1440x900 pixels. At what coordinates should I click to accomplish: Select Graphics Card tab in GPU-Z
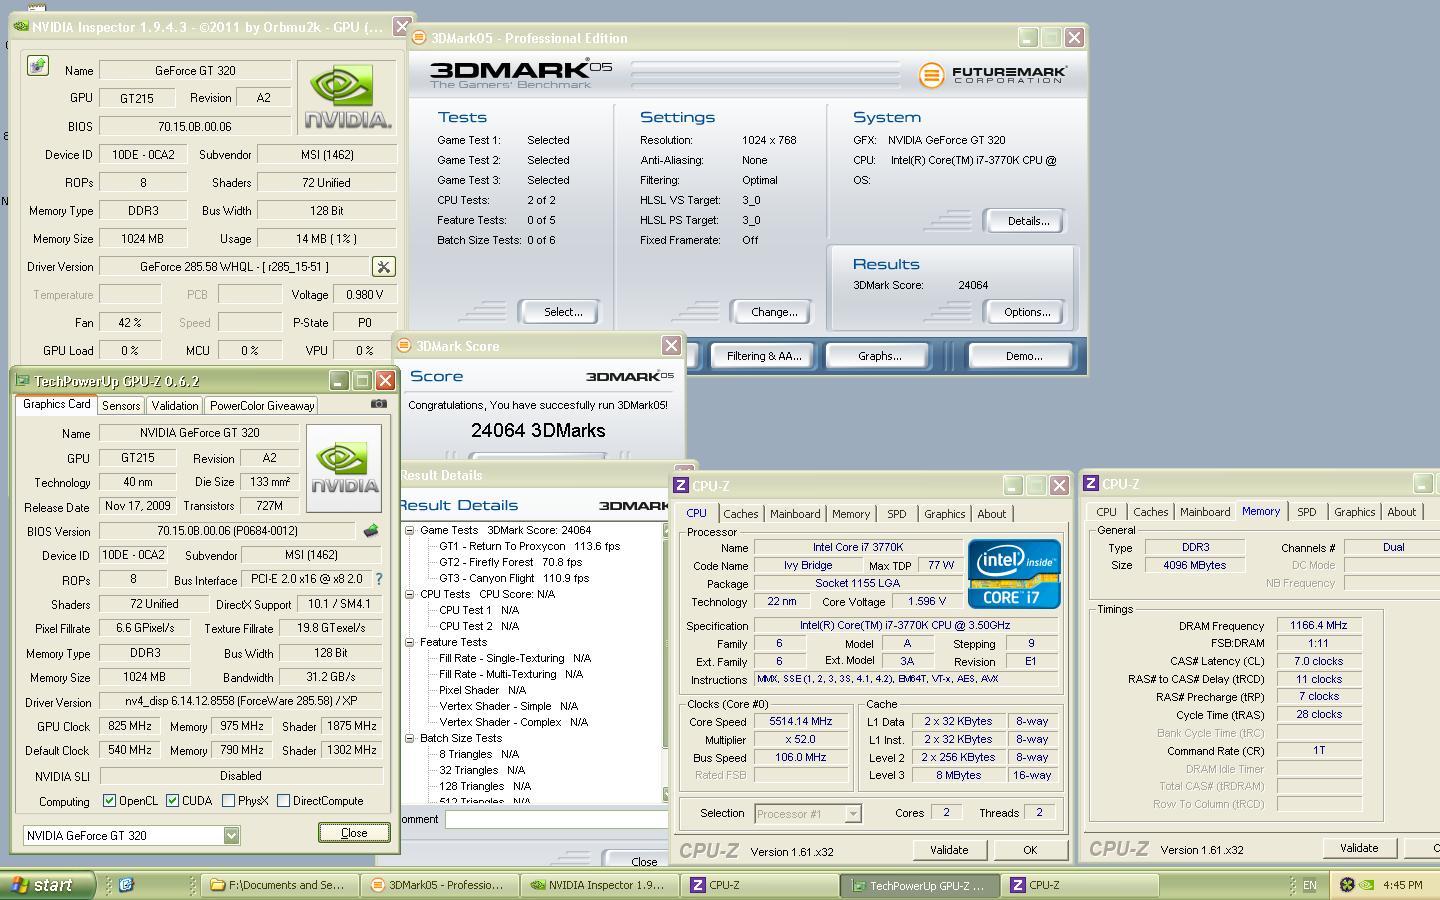click(56, 404)
